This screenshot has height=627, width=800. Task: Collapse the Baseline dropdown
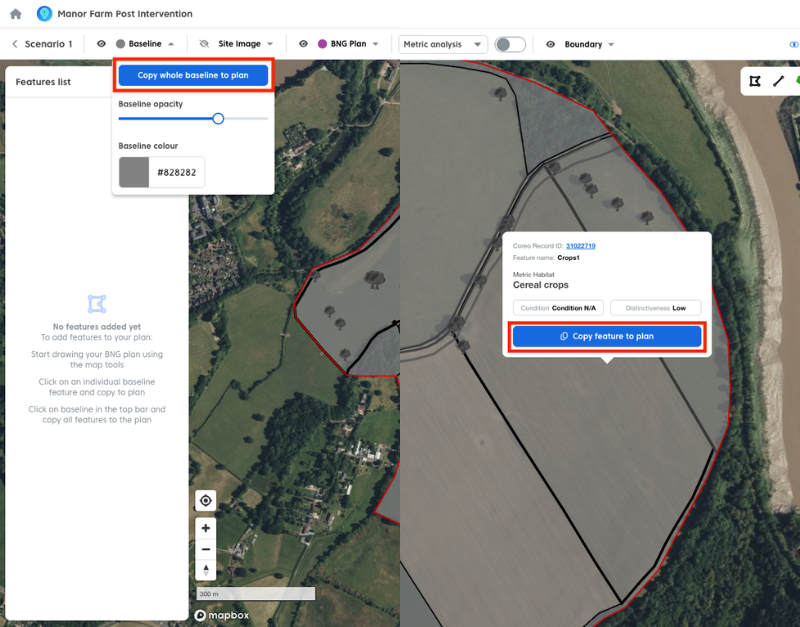171,44
